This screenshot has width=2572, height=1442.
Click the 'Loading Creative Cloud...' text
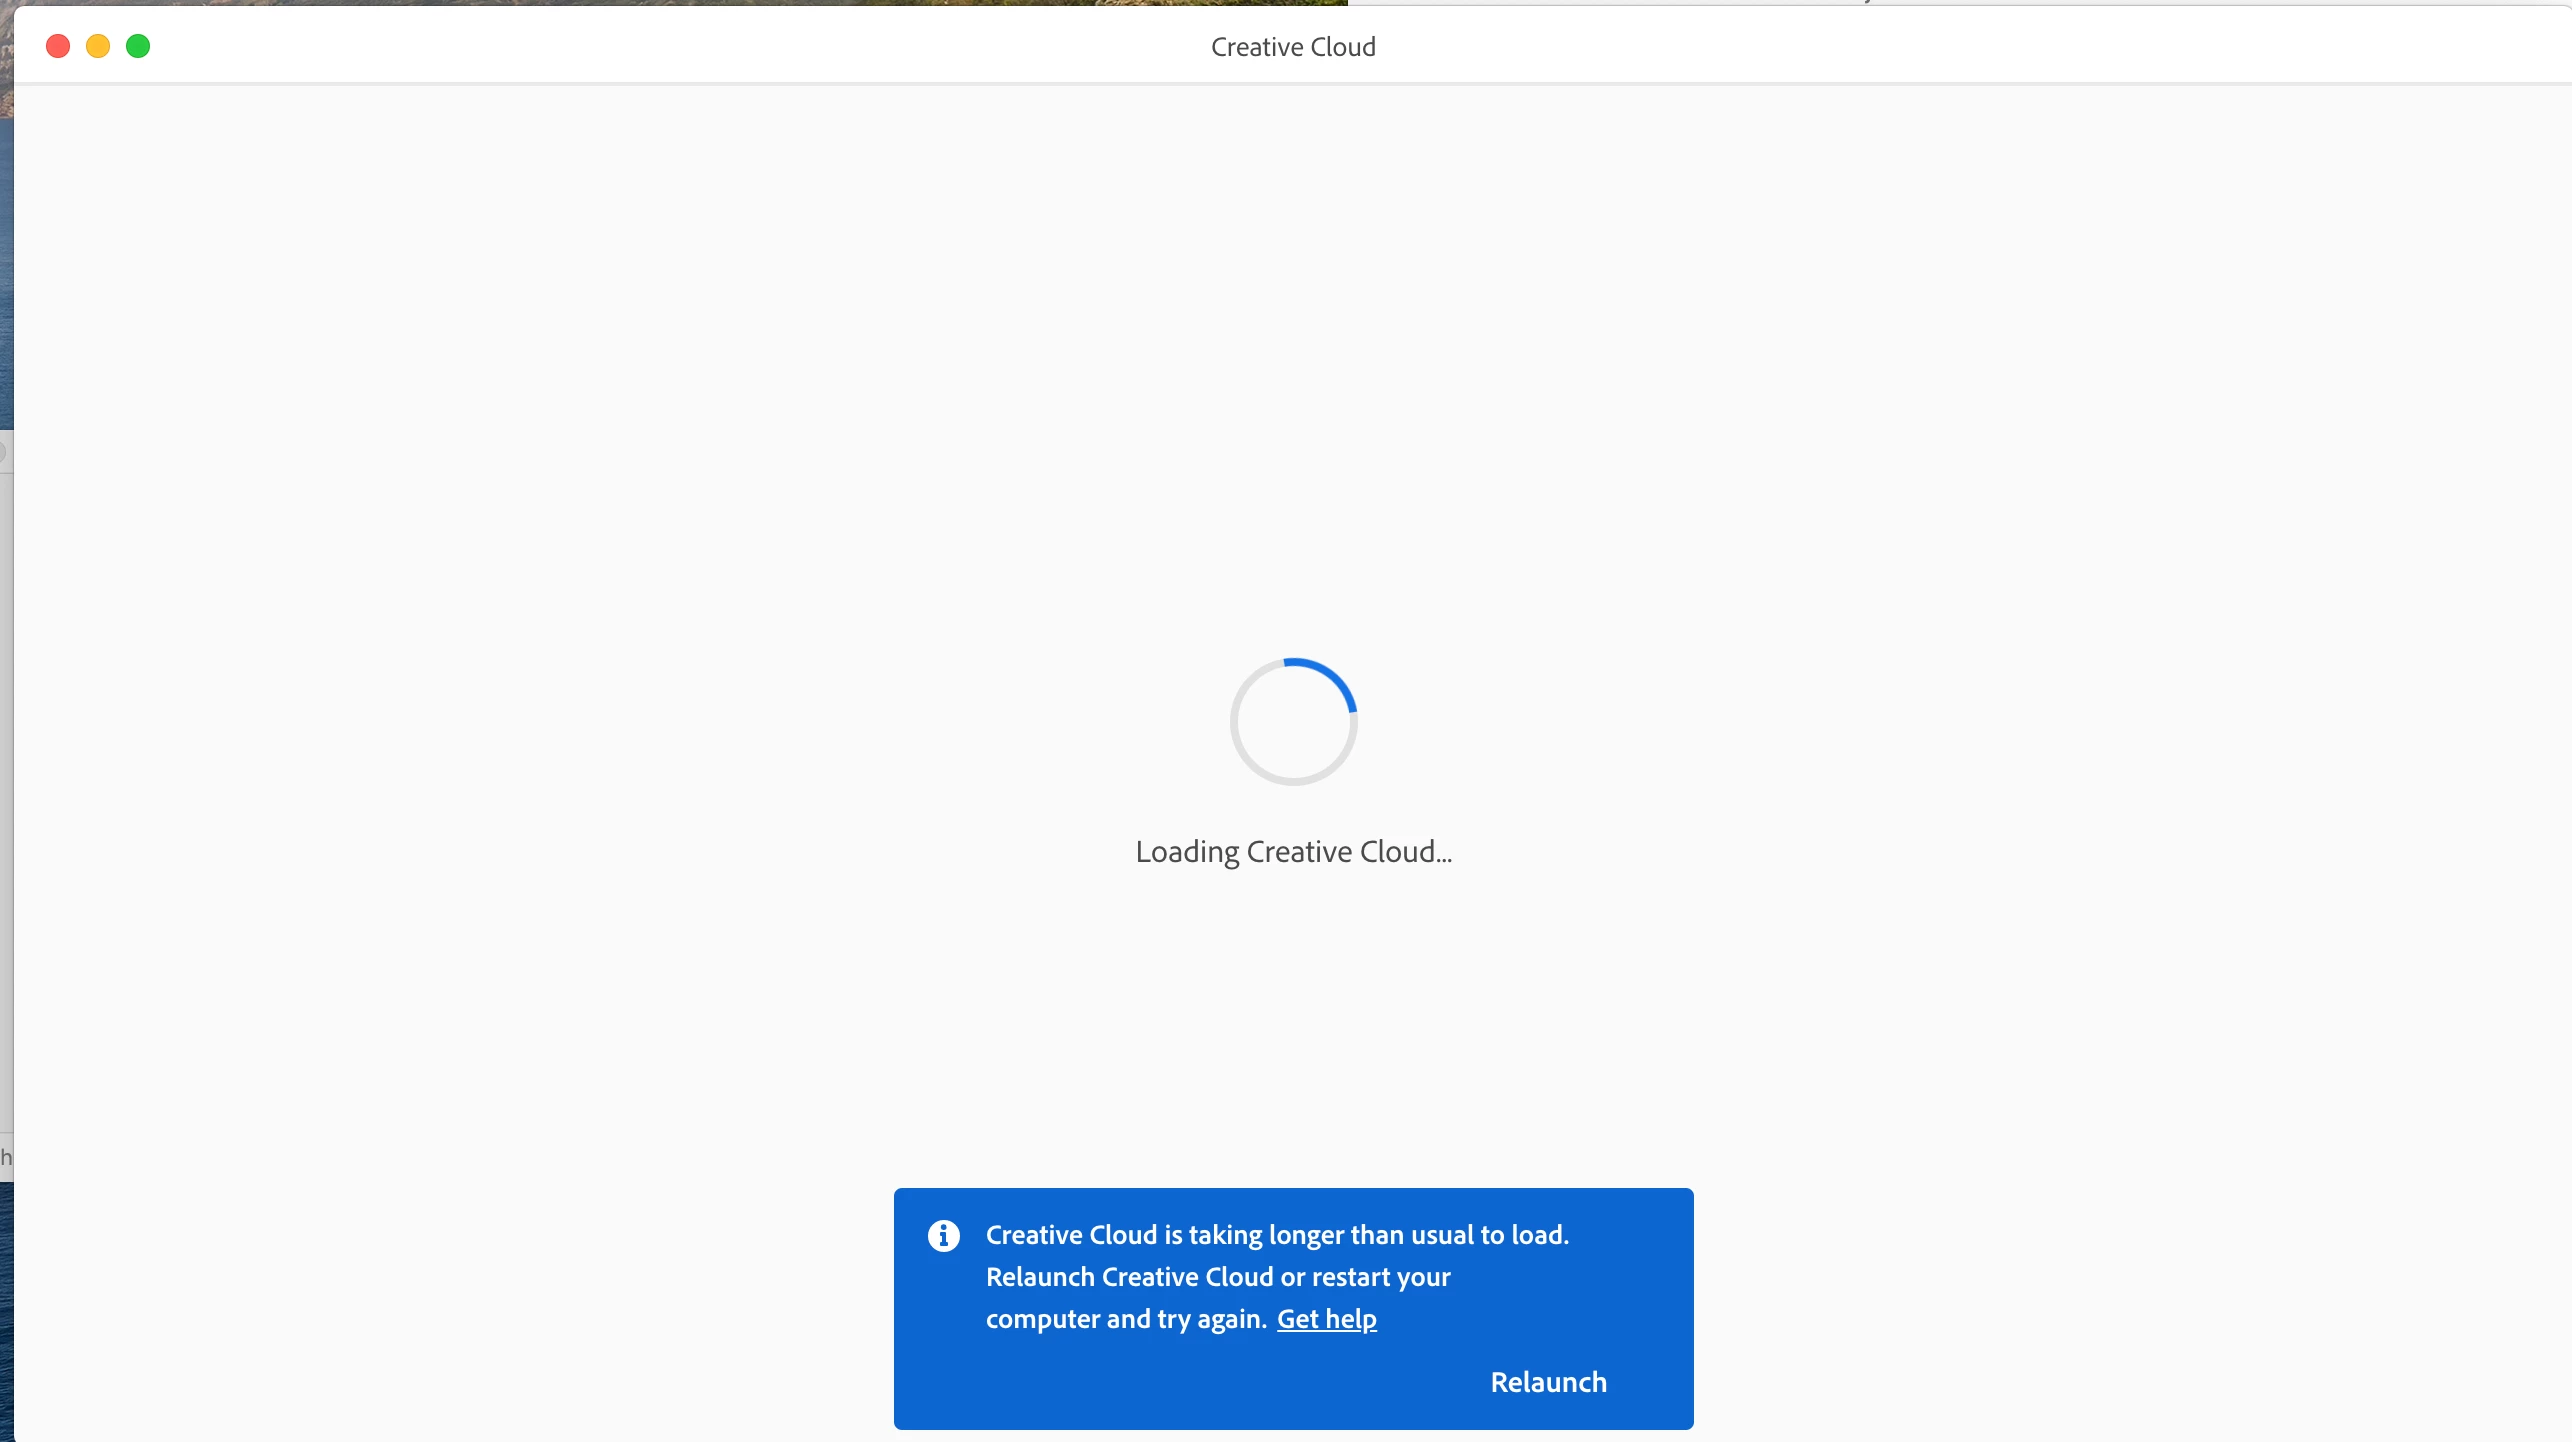point(1293,852)
